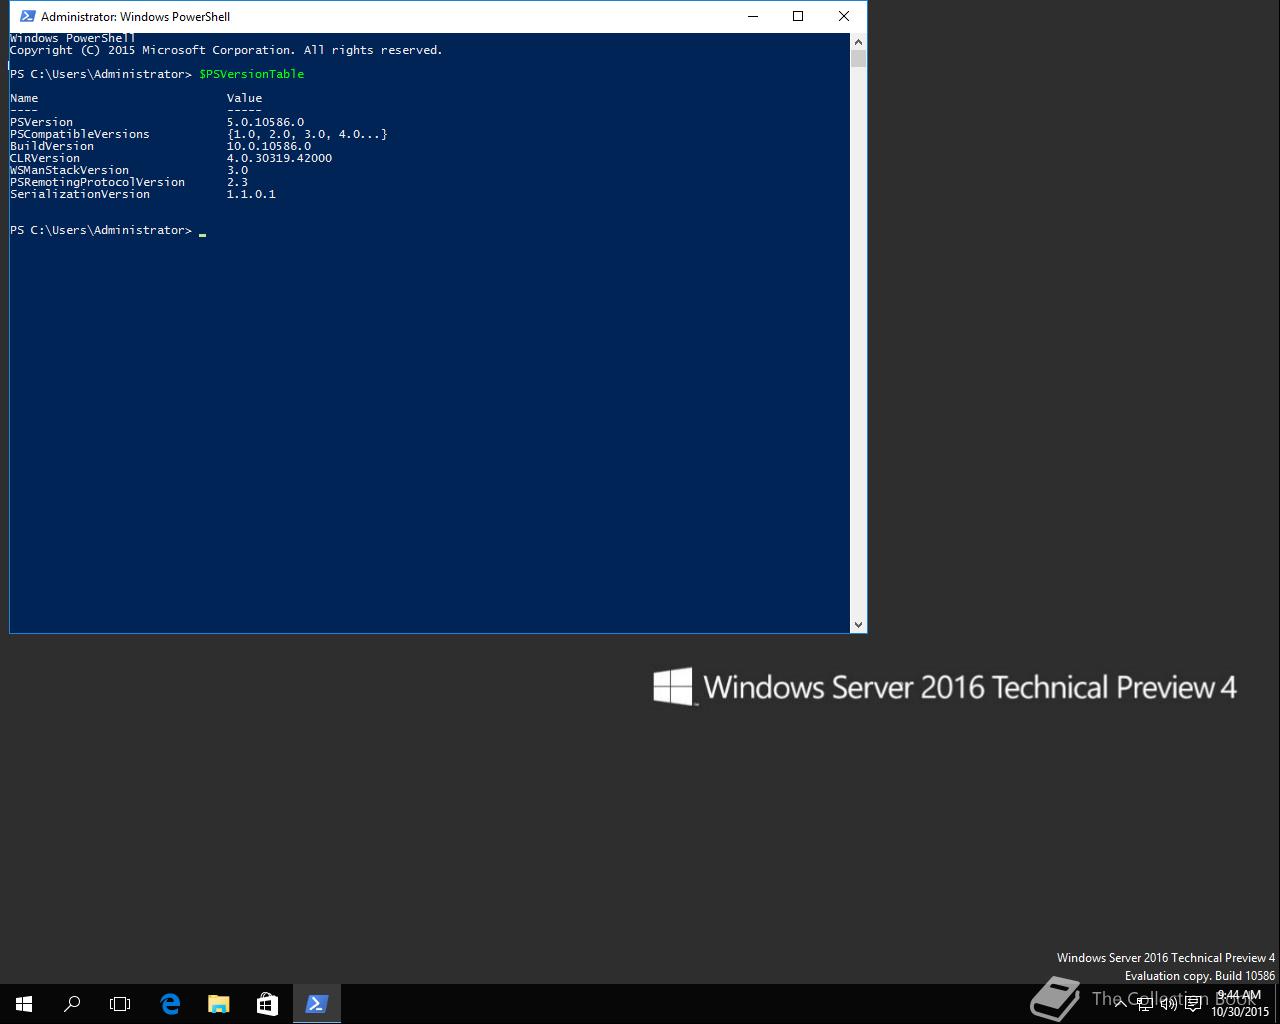
Task: Close the PowerShell window
Action: [844, 16]
